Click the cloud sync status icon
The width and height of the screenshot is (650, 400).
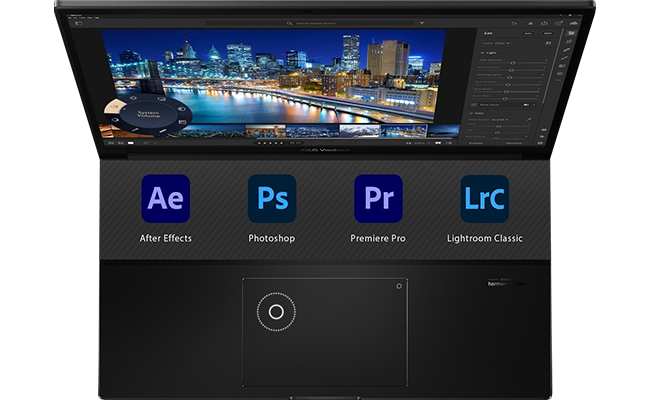pyautogui.click(x=574, y=23)
